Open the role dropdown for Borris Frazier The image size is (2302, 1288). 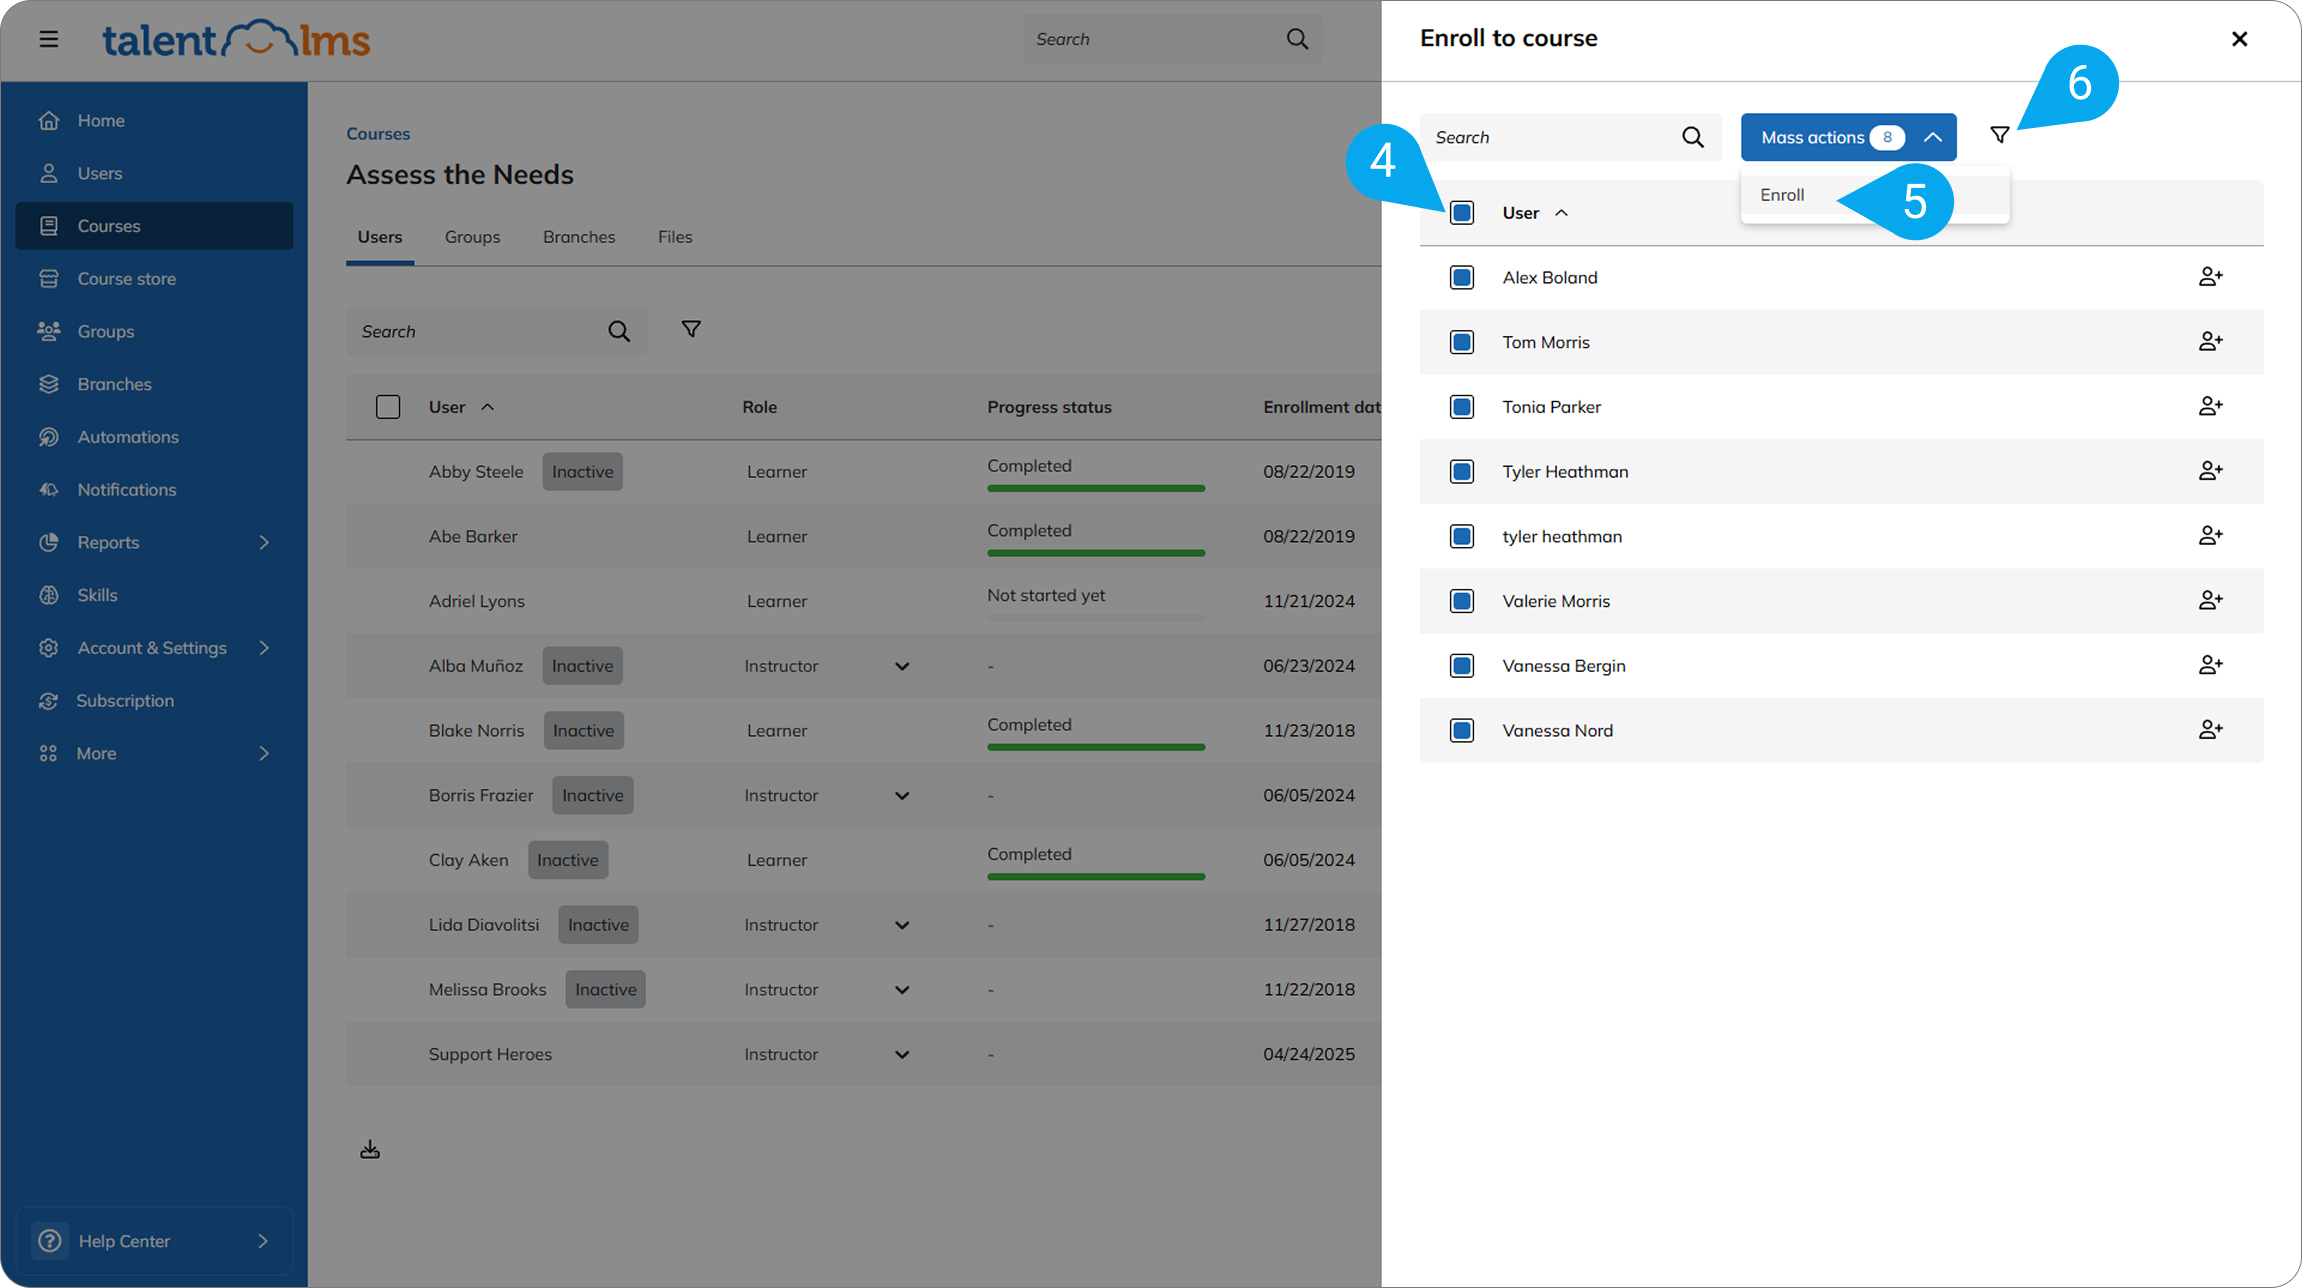[x=902, y=796]
